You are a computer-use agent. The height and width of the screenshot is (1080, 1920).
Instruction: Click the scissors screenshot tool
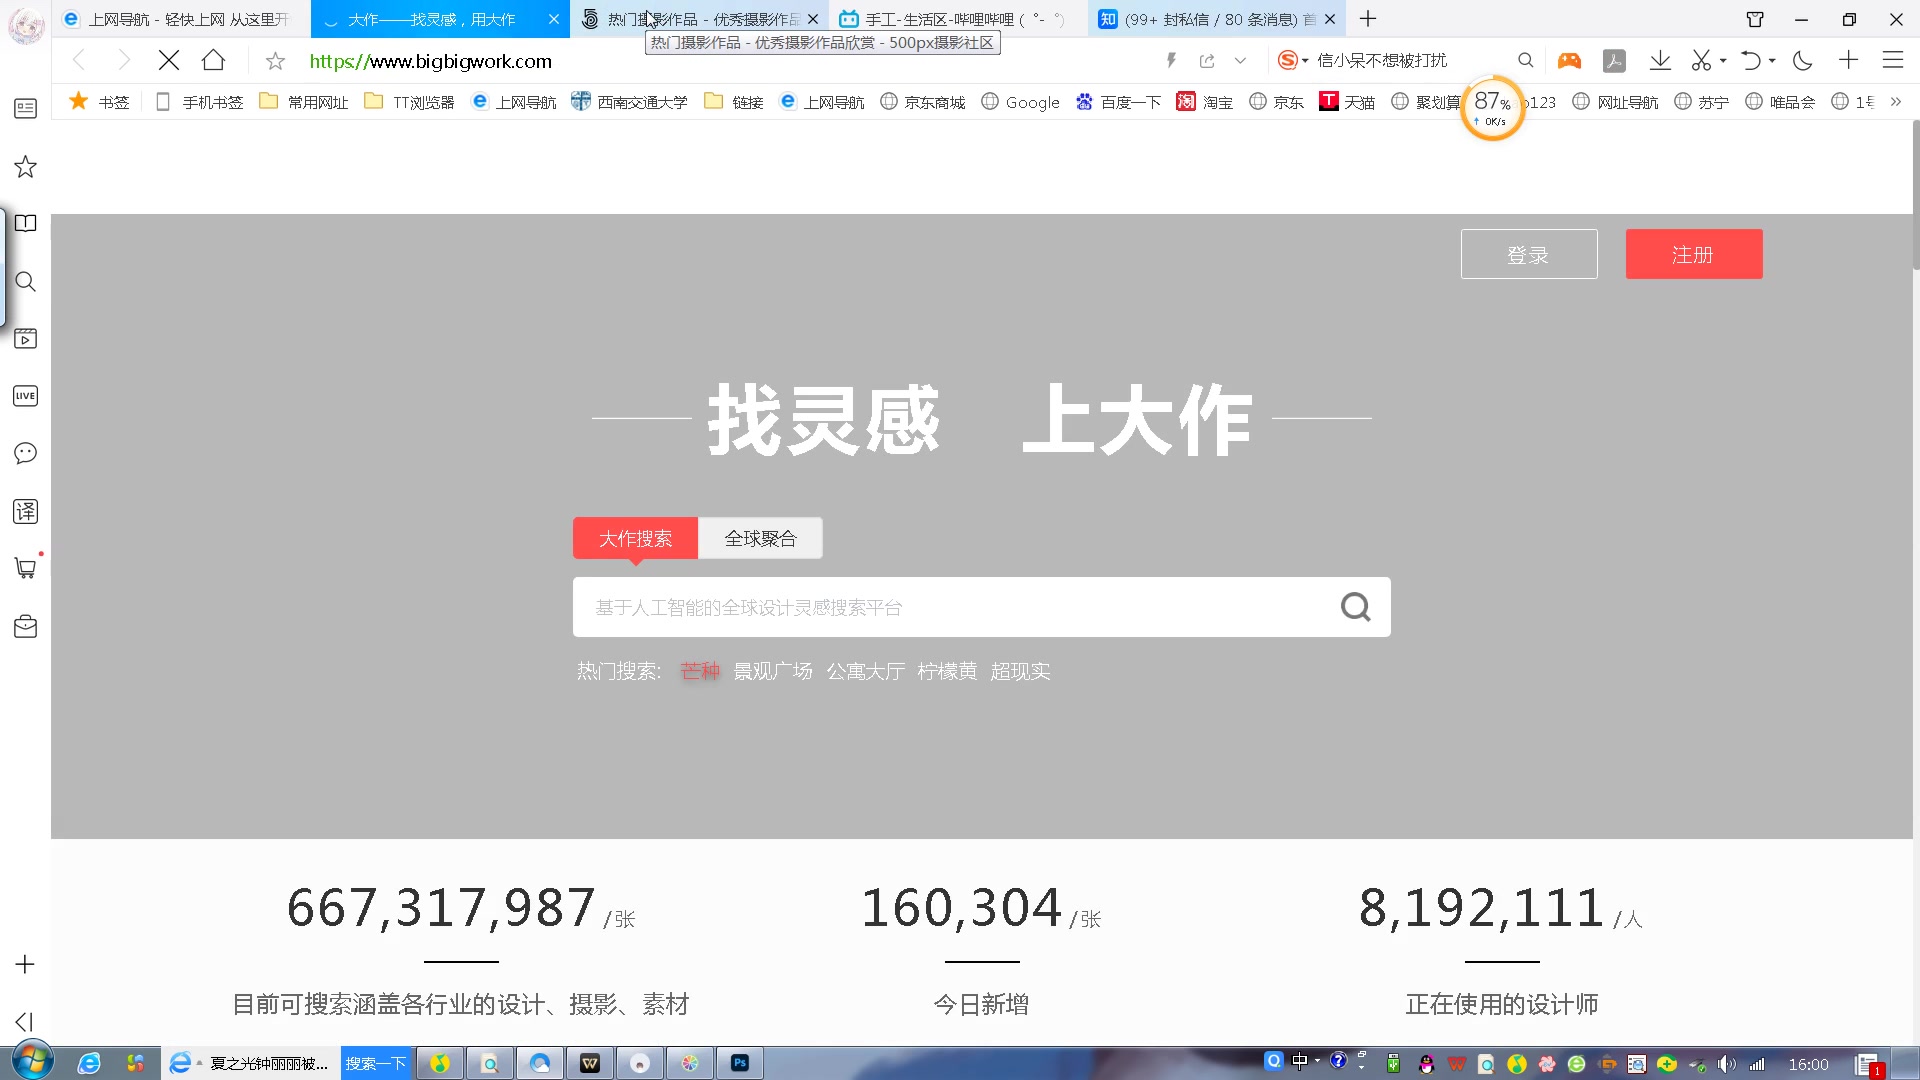(1701, 60)
